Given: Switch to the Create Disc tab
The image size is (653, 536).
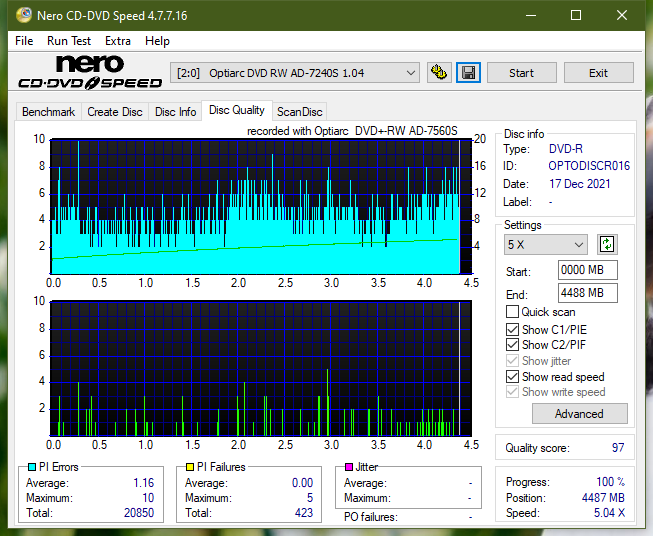Looking at the screenshot, I should pos(115,112).
